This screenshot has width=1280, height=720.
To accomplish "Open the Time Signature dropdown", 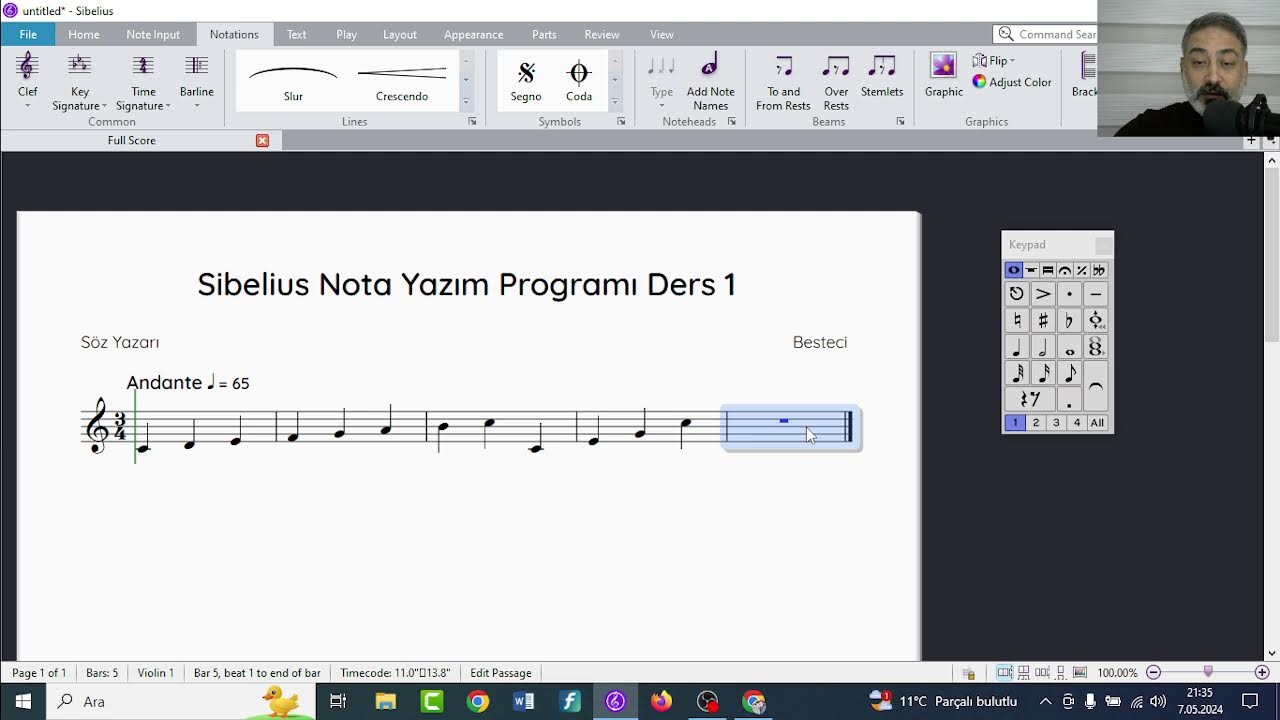I will (143, 81).
